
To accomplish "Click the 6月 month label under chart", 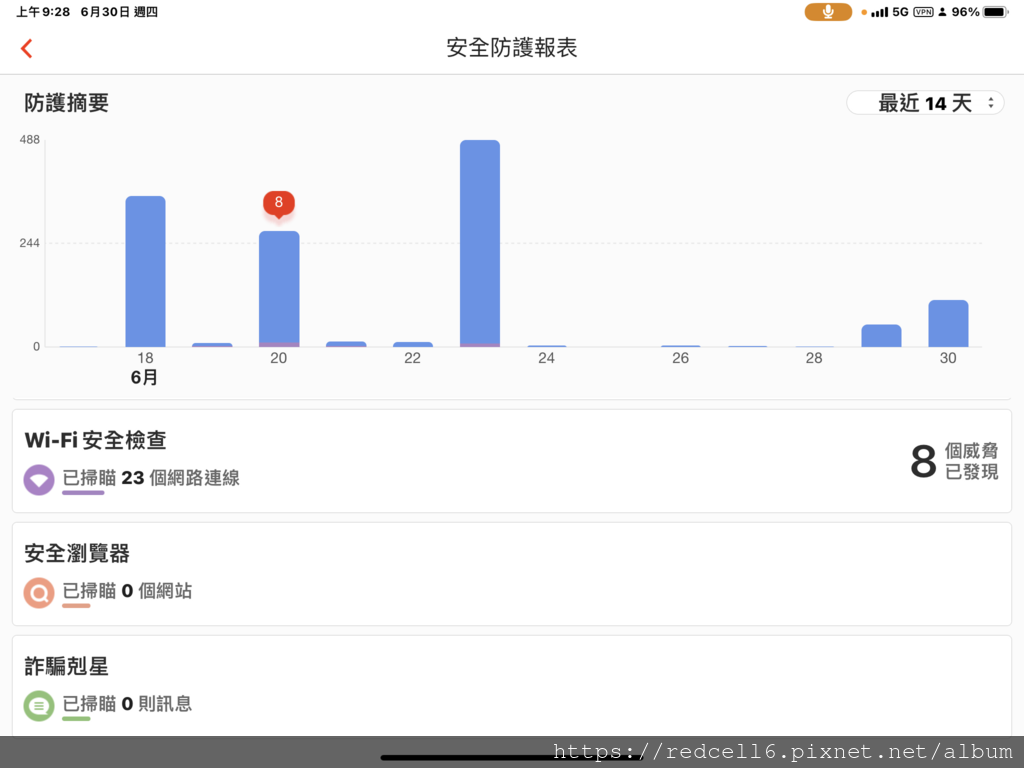I will (x=144, y=377).
